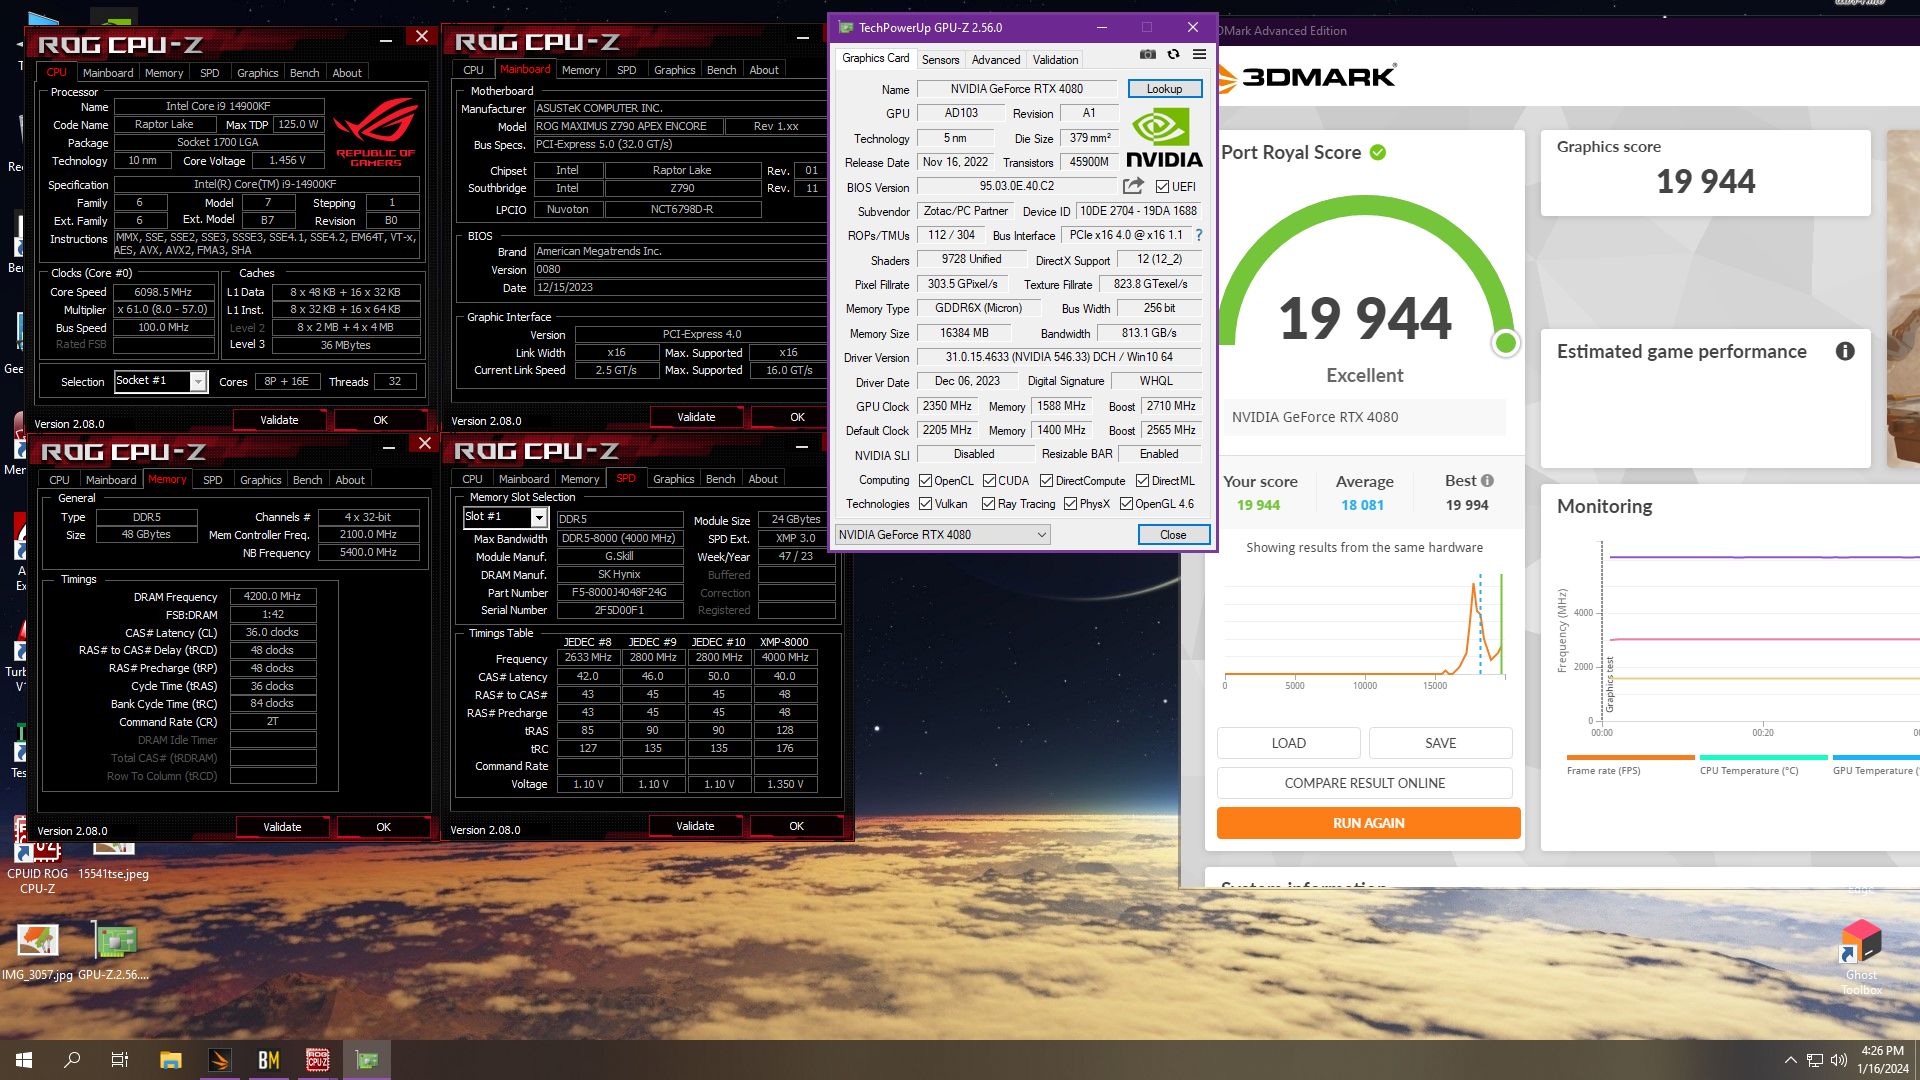This screenshot has height=1080, width=1920.
Task: Toggle the DirectCompute checkbox
Action: coord(1046,481)
